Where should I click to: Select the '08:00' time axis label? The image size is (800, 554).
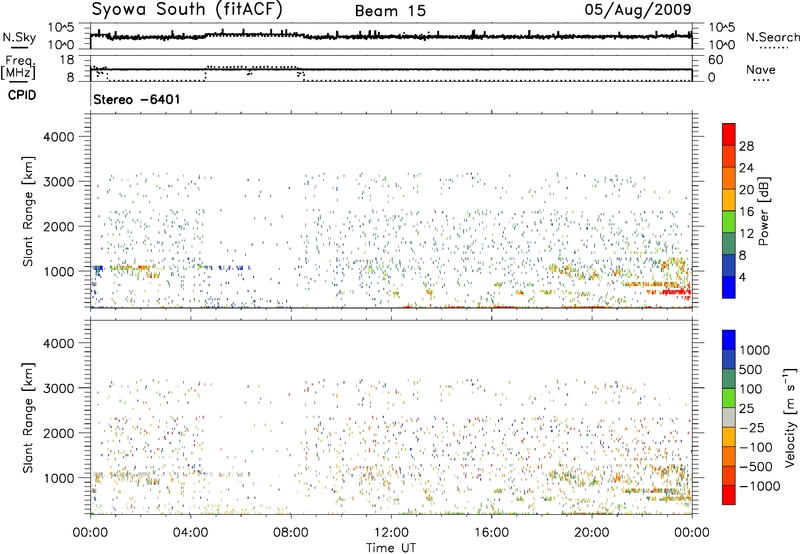tap(291, 533)
